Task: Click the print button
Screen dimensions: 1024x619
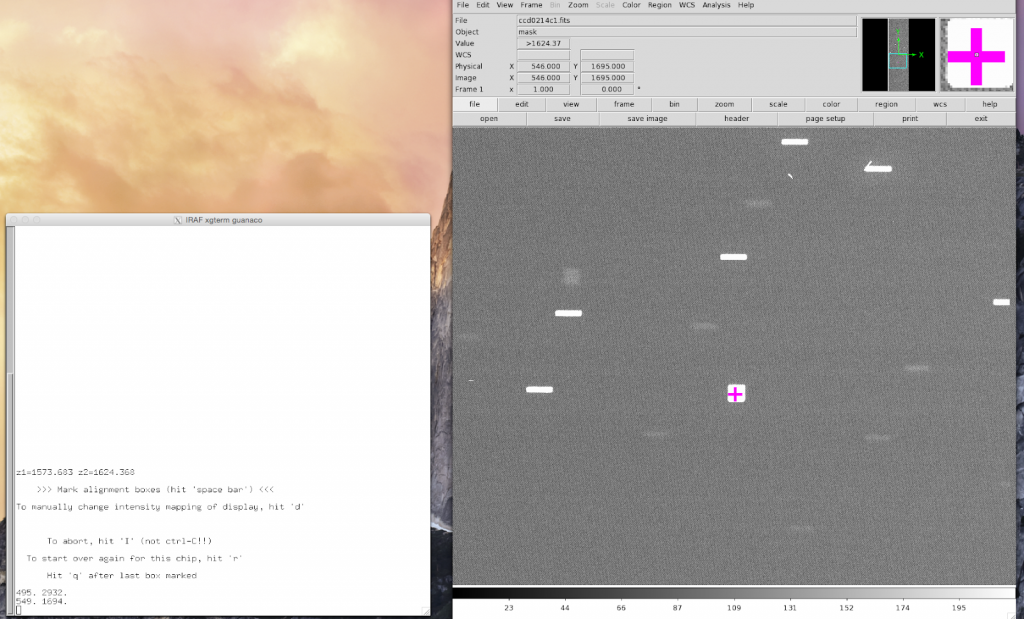Action: pos(909,119)
